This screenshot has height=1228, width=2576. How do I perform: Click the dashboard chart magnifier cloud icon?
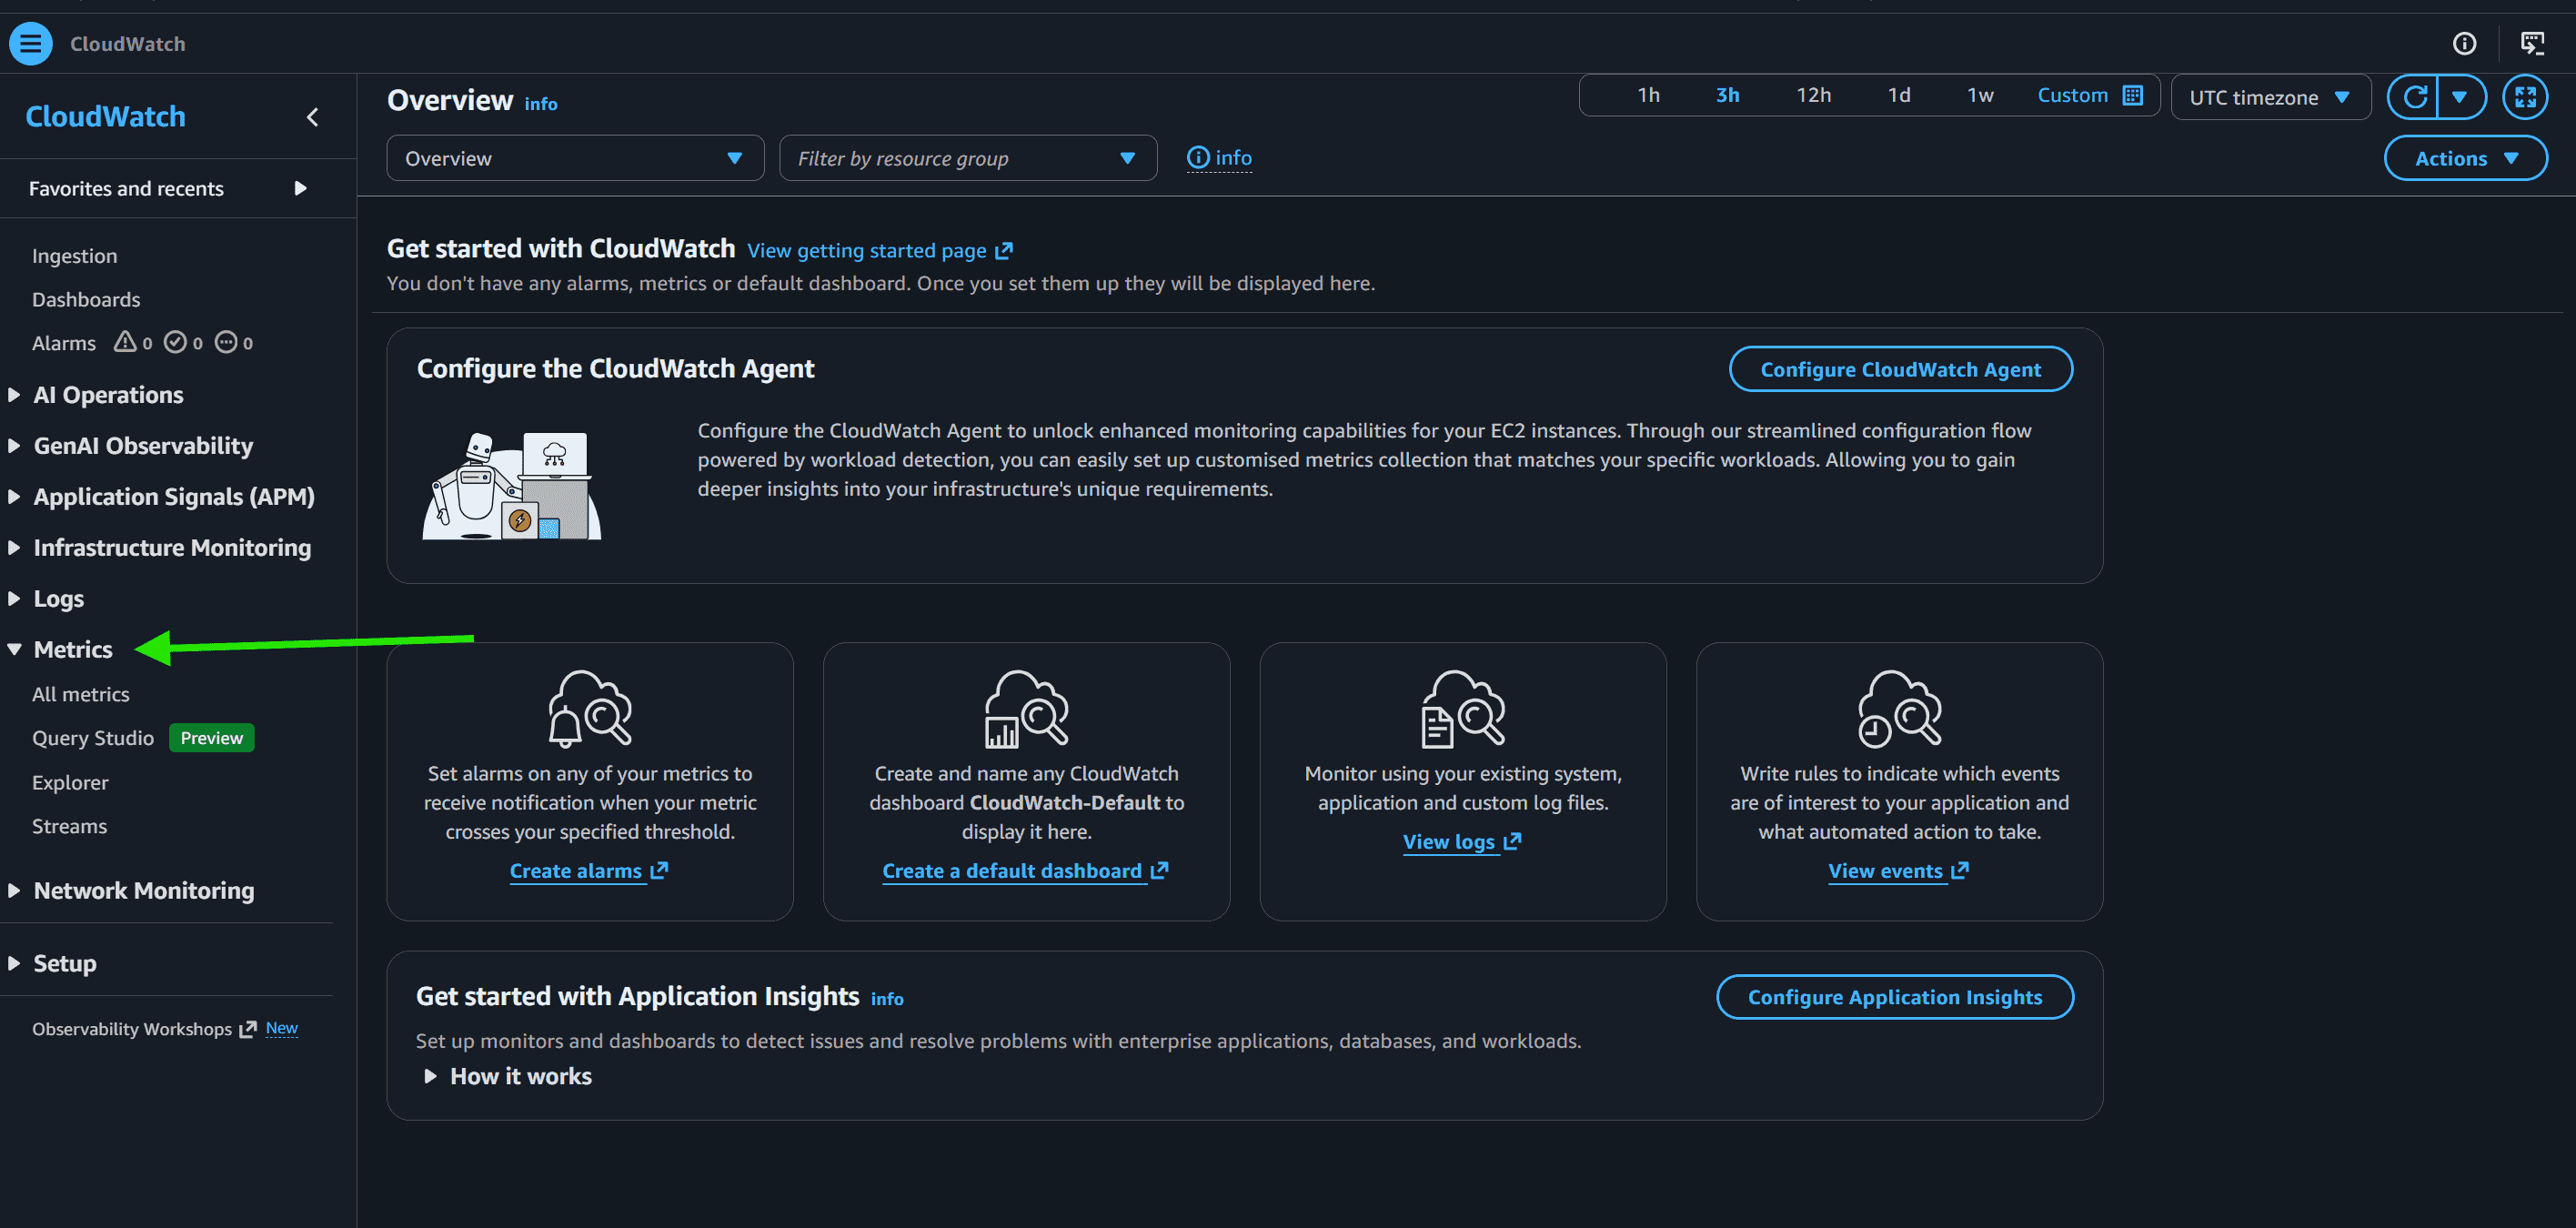(1026, 708)
